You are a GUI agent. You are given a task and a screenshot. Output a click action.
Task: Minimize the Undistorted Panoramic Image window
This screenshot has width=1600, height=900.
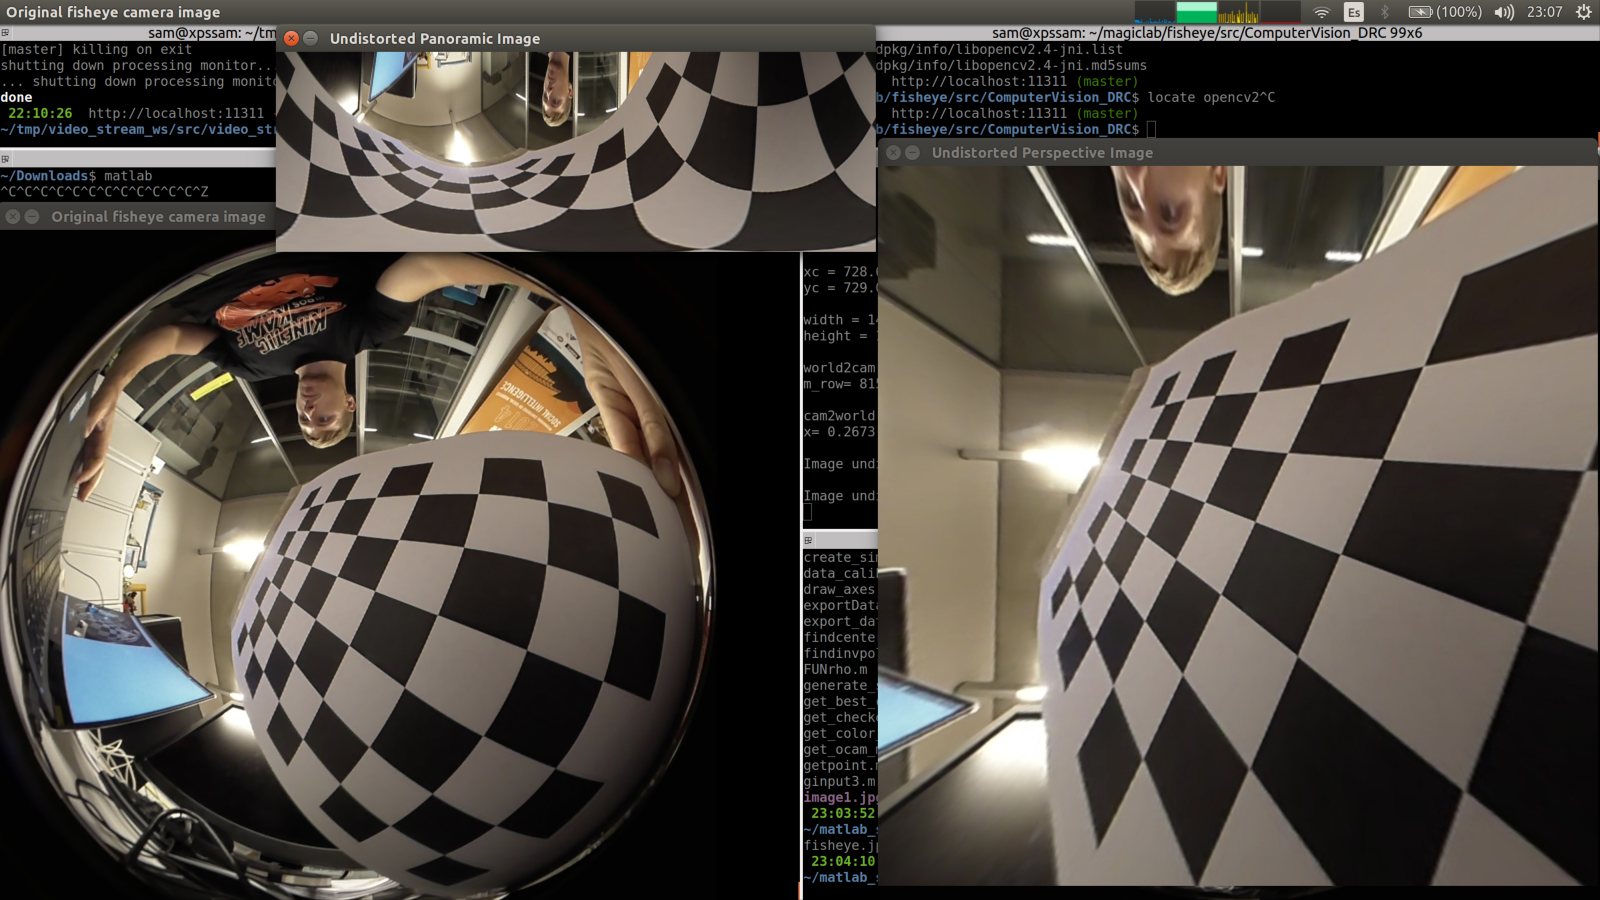pos(311,38)
